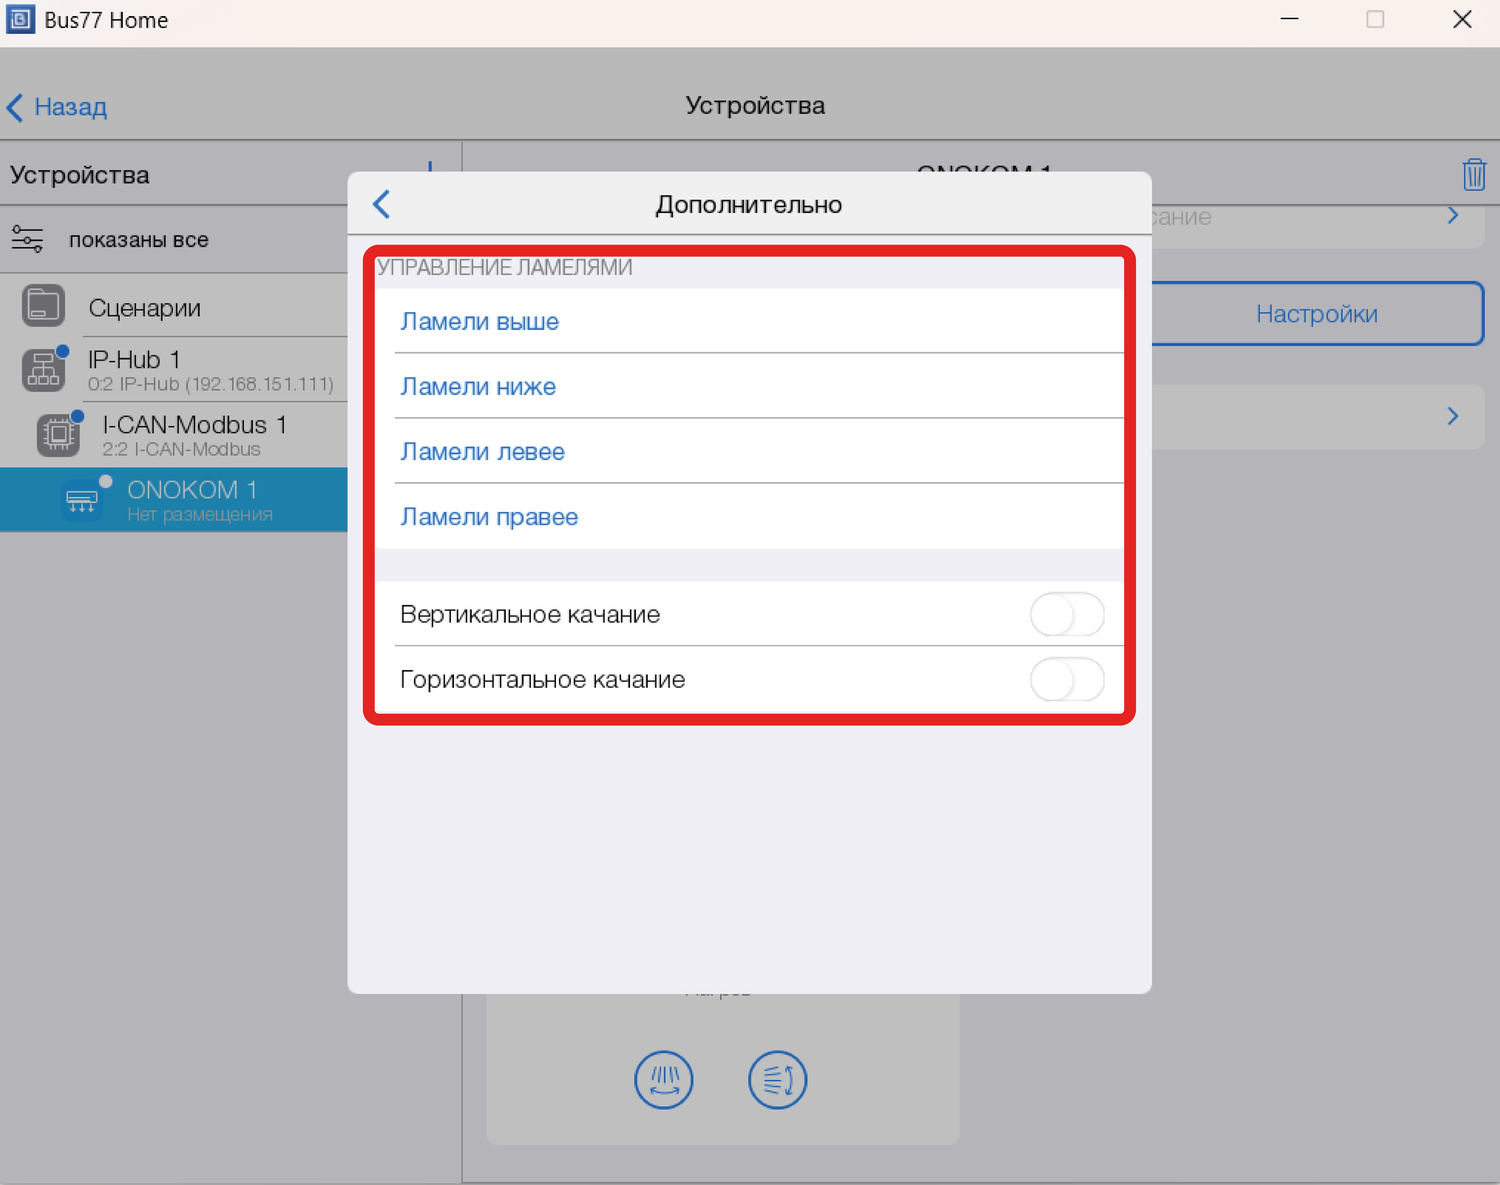Click the ONOKOM 1 air conditioner icon
The image size is (1500, 1185).
81,500
